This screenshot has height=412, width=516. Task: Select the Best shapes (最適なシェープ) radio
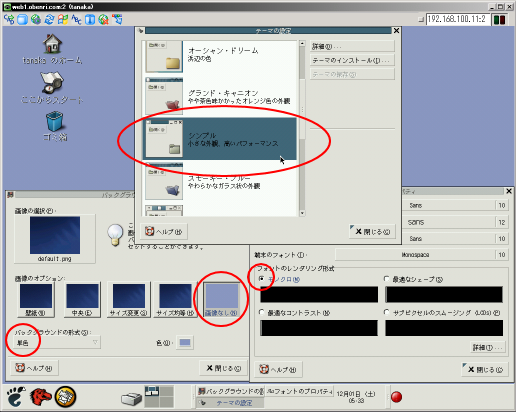(387, 278)
